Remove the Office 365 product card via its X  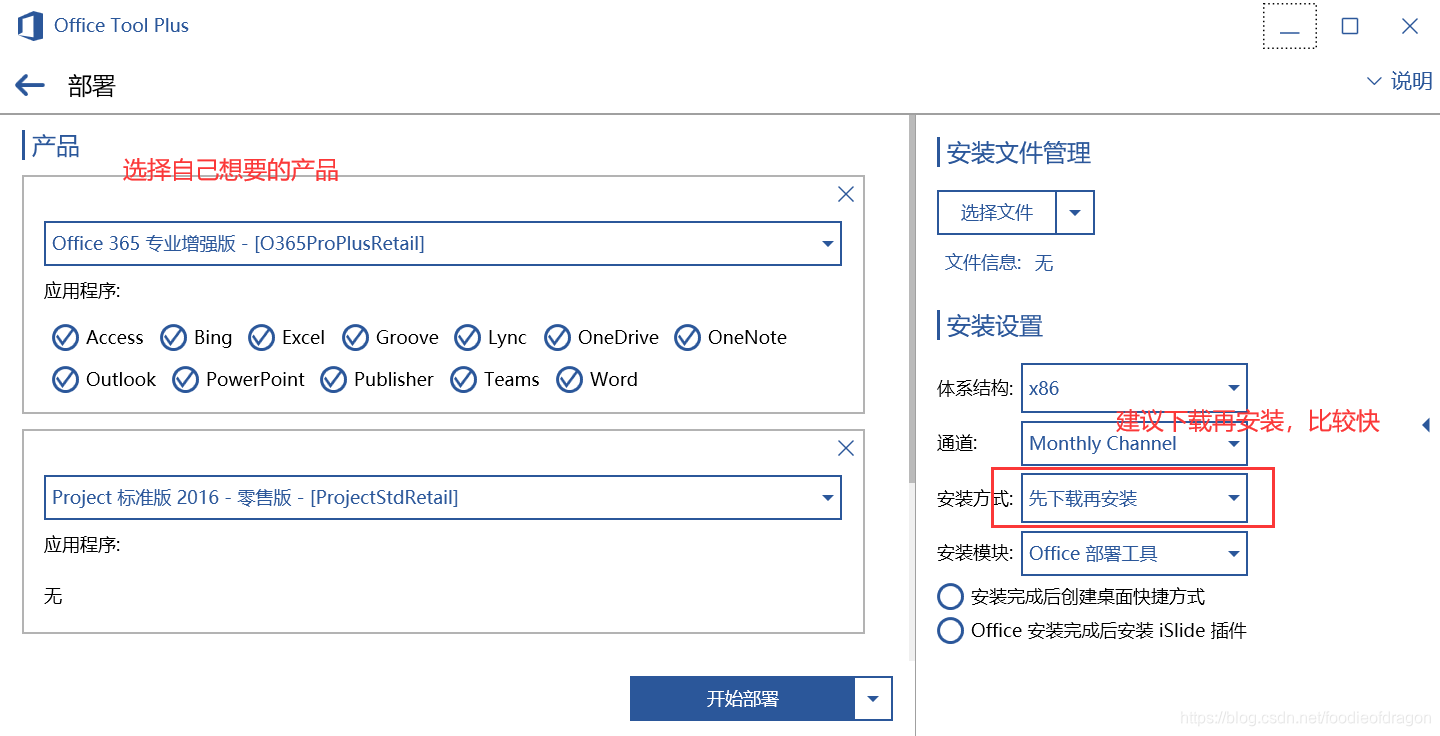tap(845, 193)
